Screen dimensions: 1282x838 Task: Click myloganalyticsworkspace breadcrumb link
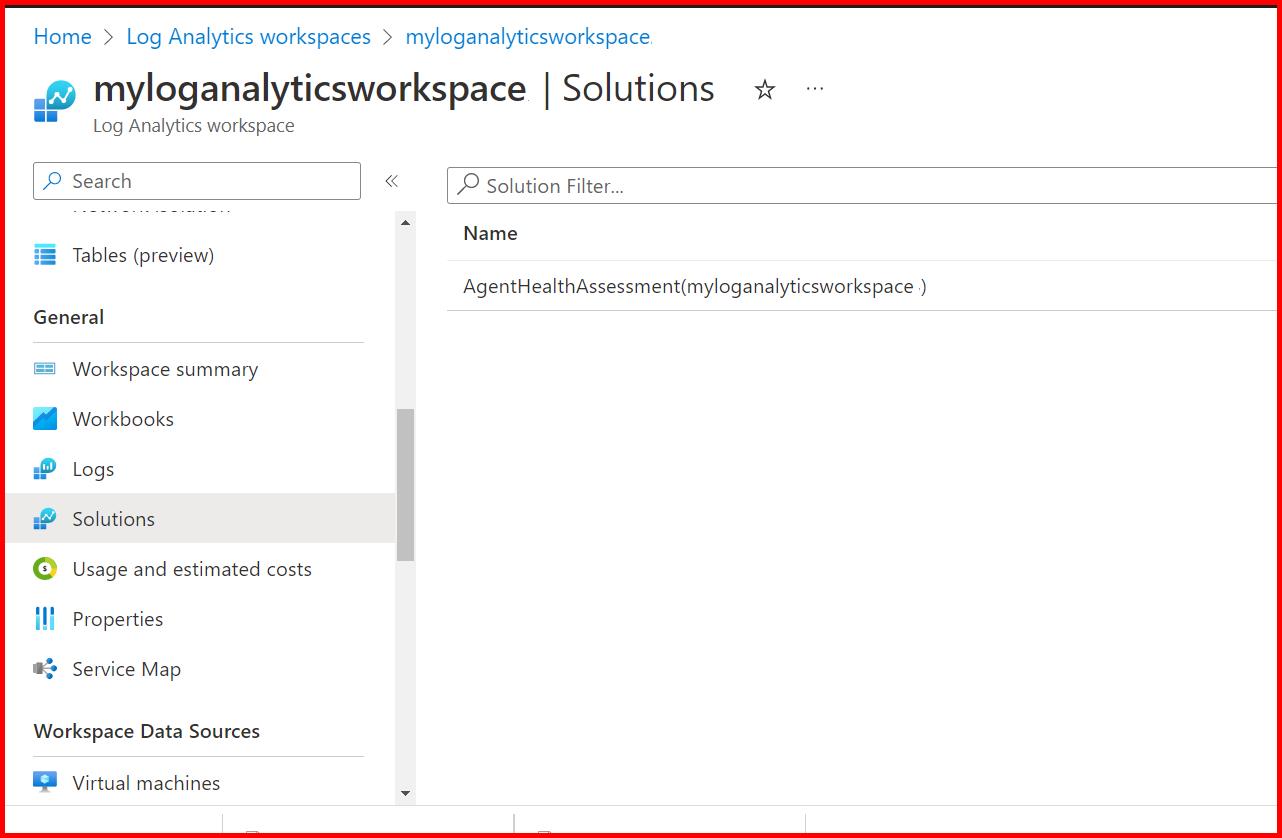point(528,36)
